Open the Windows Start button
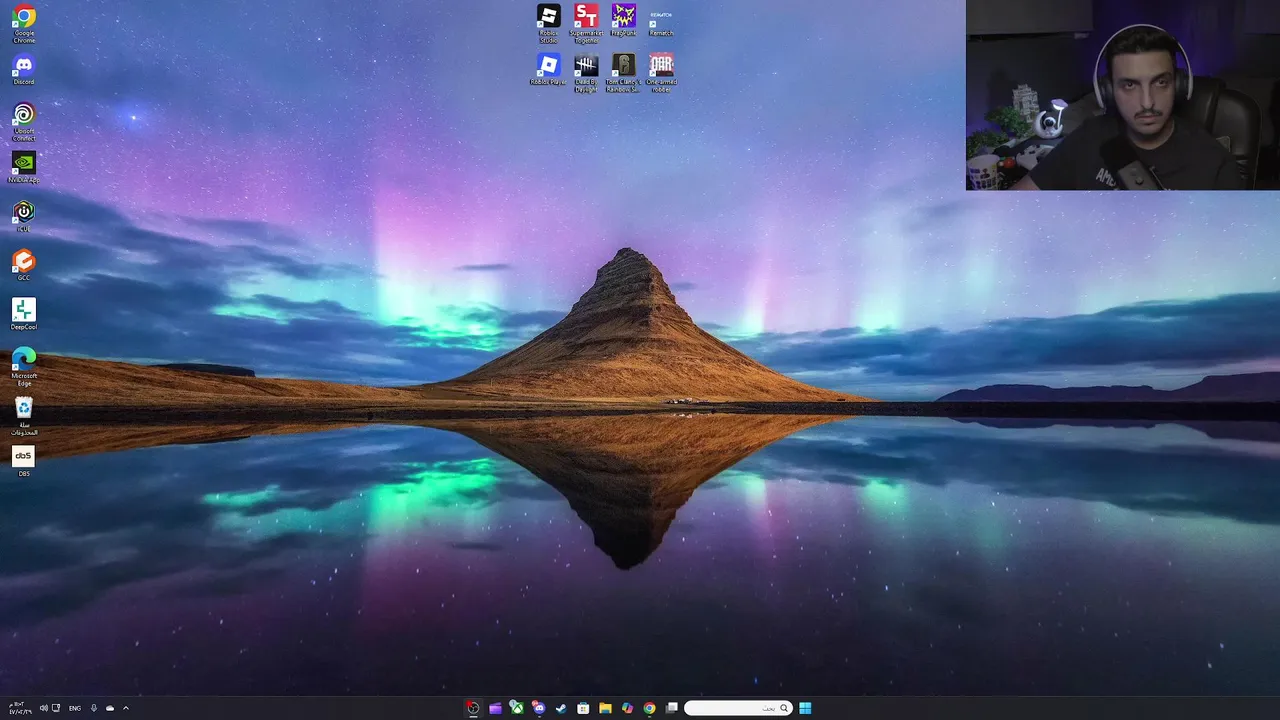 click(805, 708)
